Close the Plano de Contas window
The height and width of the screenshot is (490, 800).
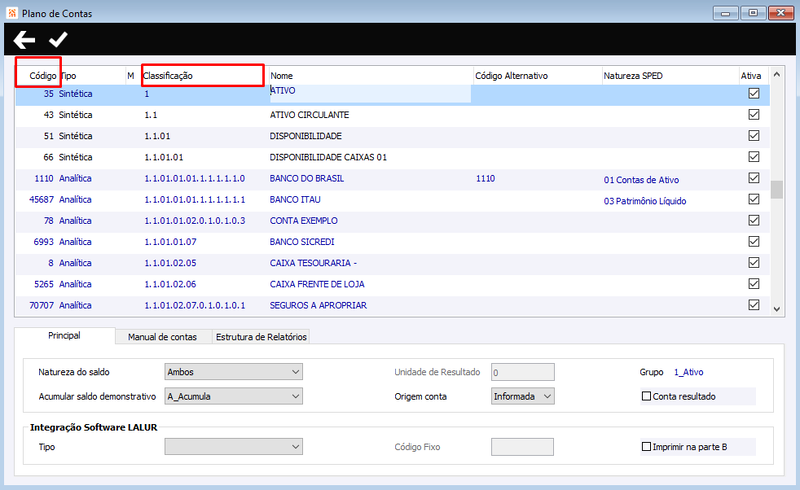(781, 13)
